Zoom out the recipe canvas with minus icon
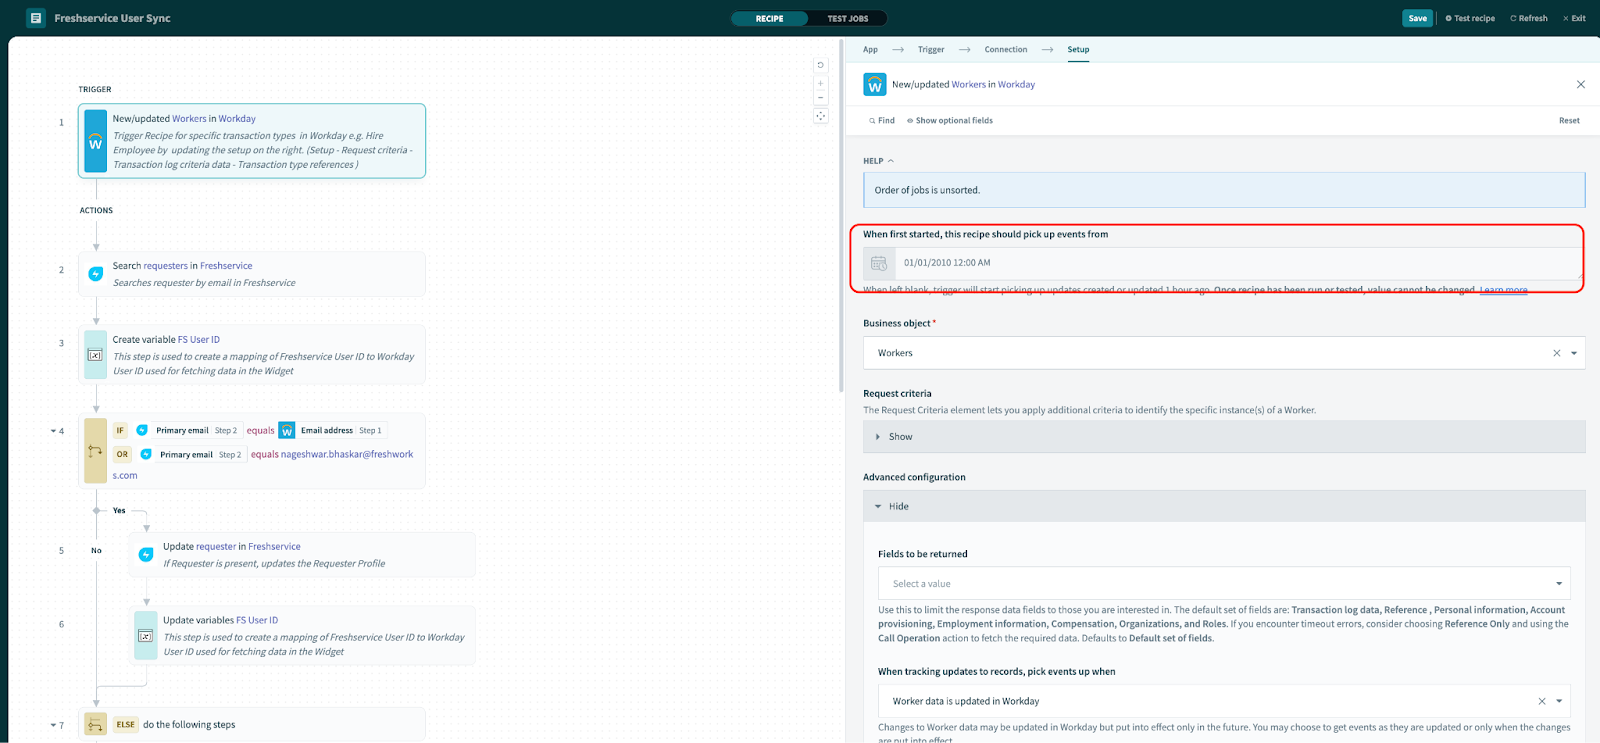 click(821, 98)
